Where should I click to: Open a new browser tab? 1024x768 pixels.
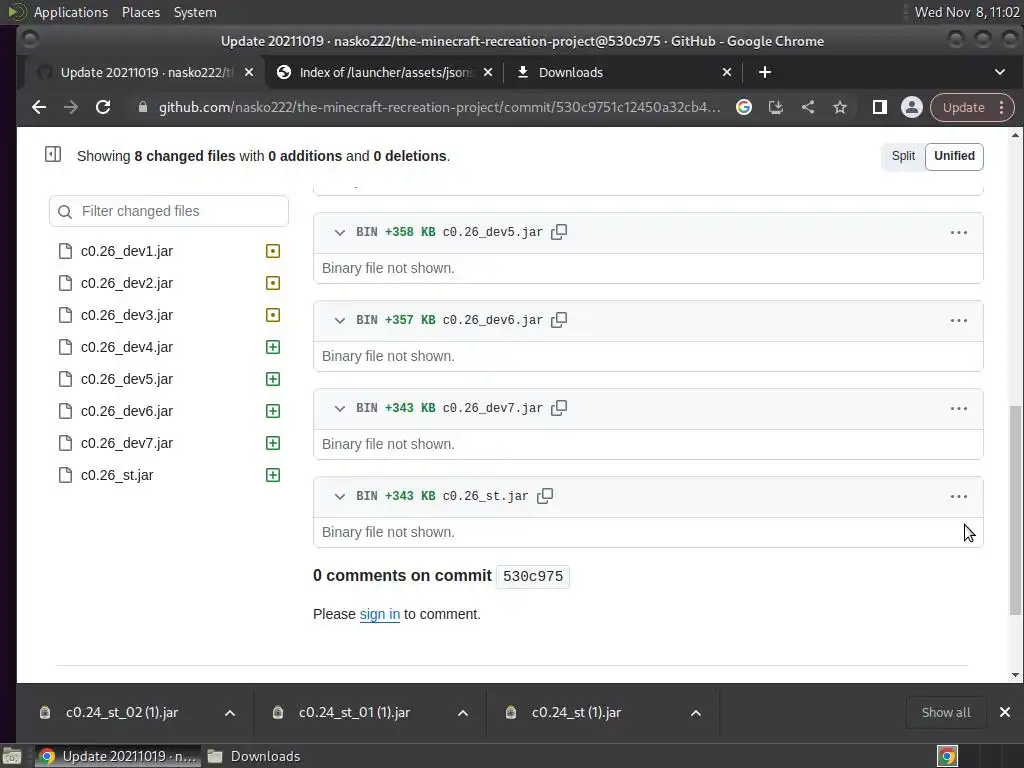tap(765, 72)
